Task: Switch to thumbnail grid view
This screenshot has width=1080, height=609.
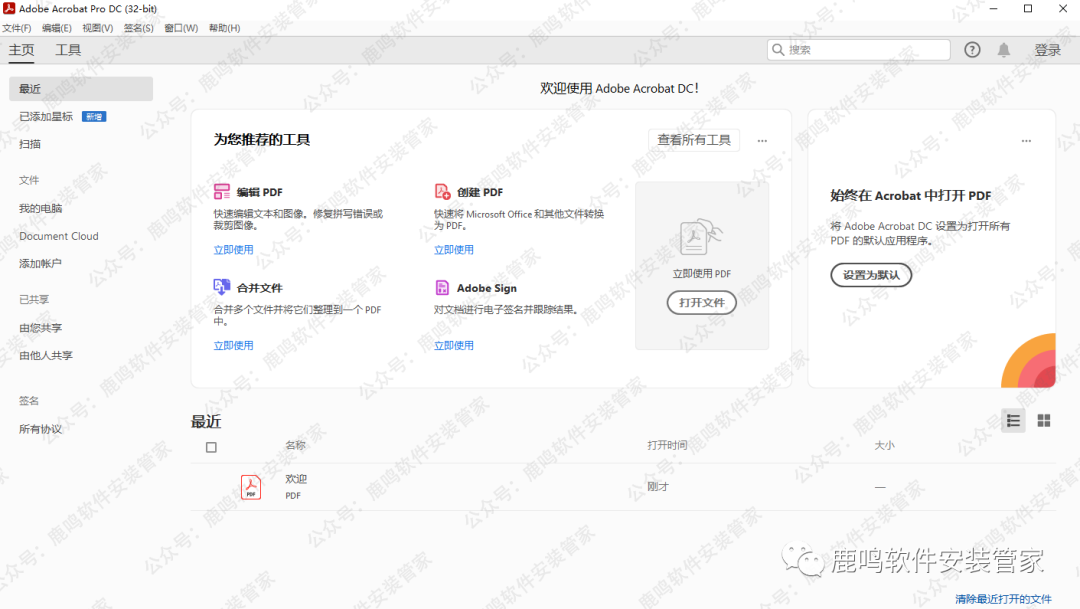Action: (x=1044, y=421)
